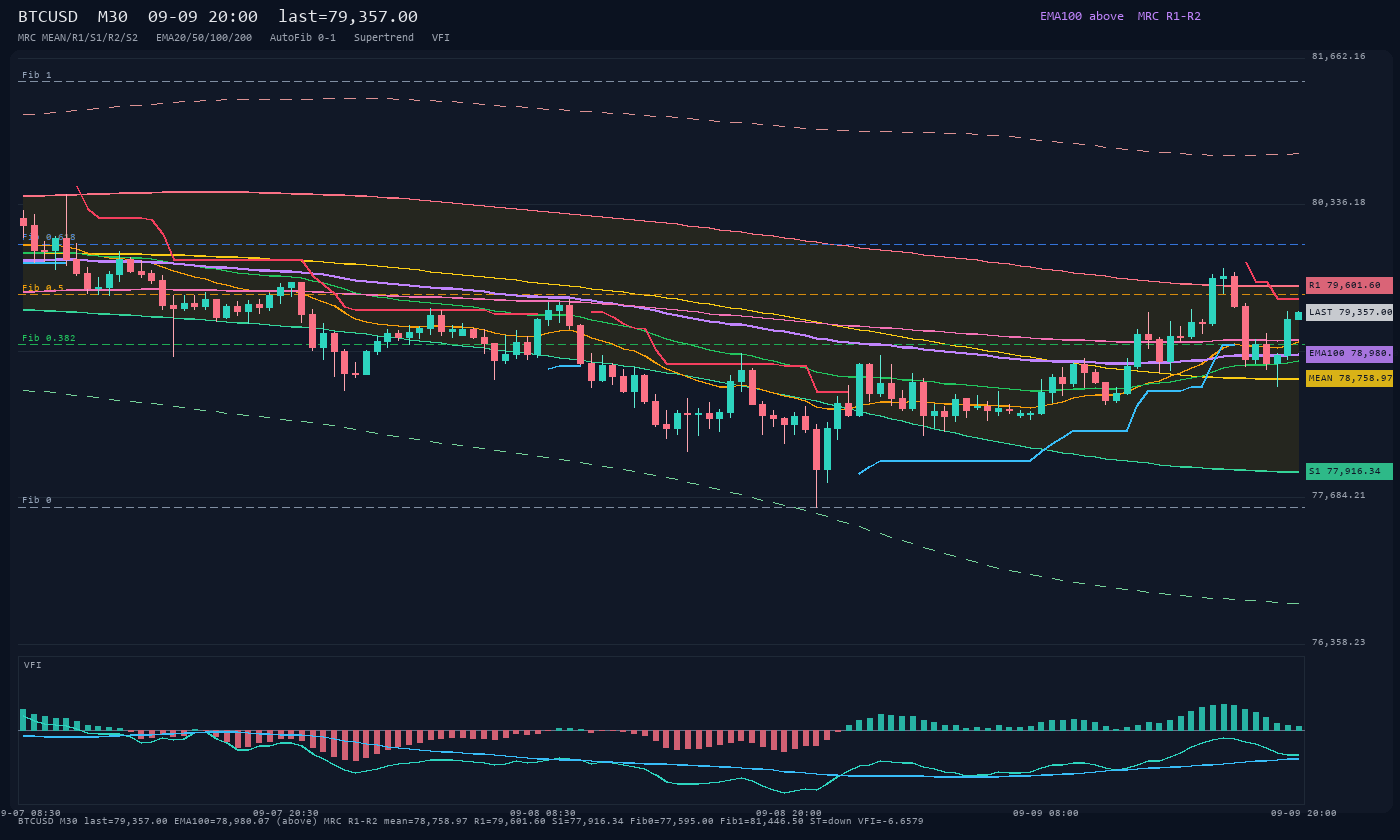The width and height of the screenshot is (1400, 840).
Task: Click the M30 timeframe label
Action: 113,16
